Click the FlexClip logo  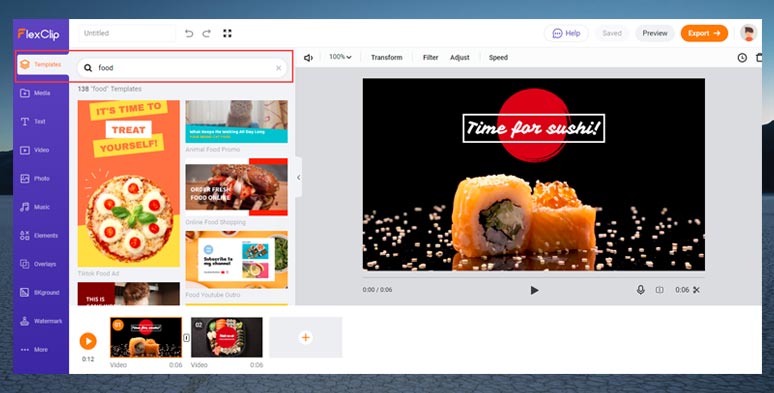(39, 34)
